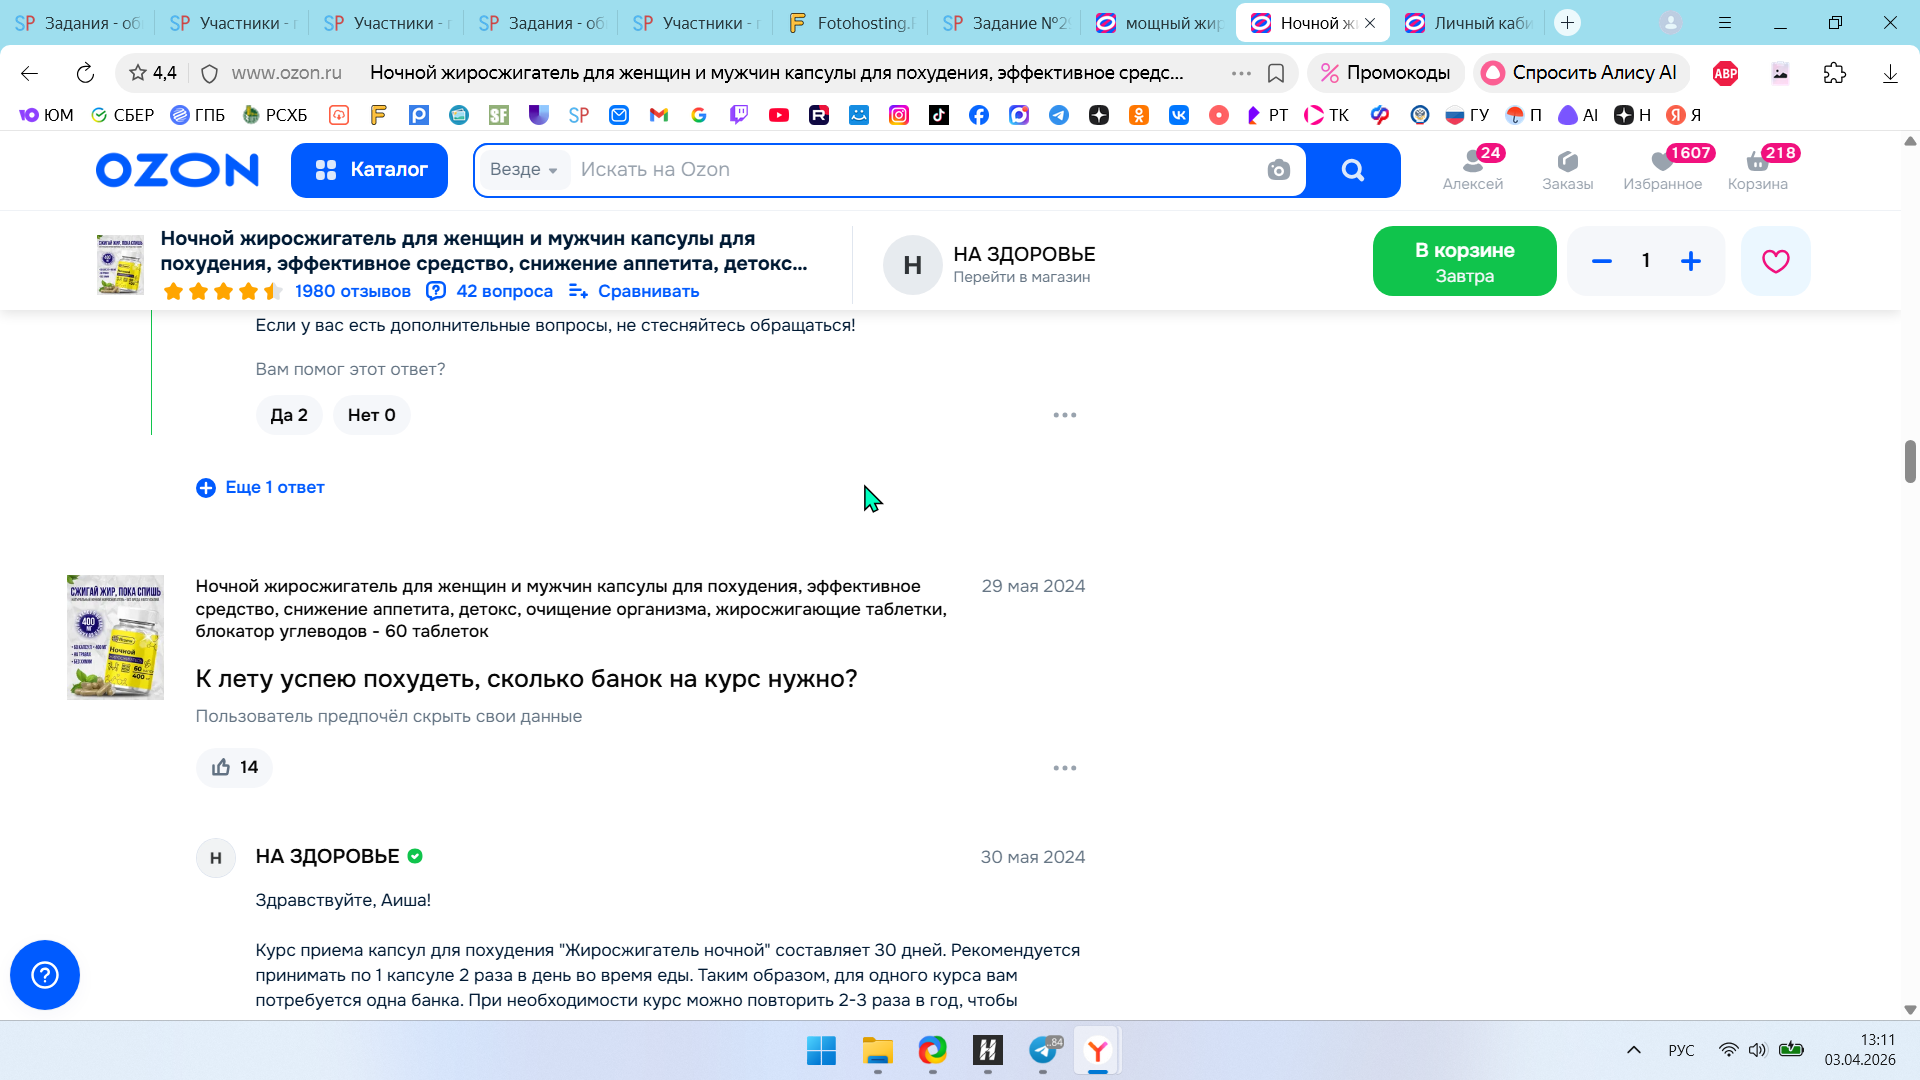Bookmark page with address bar bookmark icon

pyautogui.click(x=1276, y=73)
